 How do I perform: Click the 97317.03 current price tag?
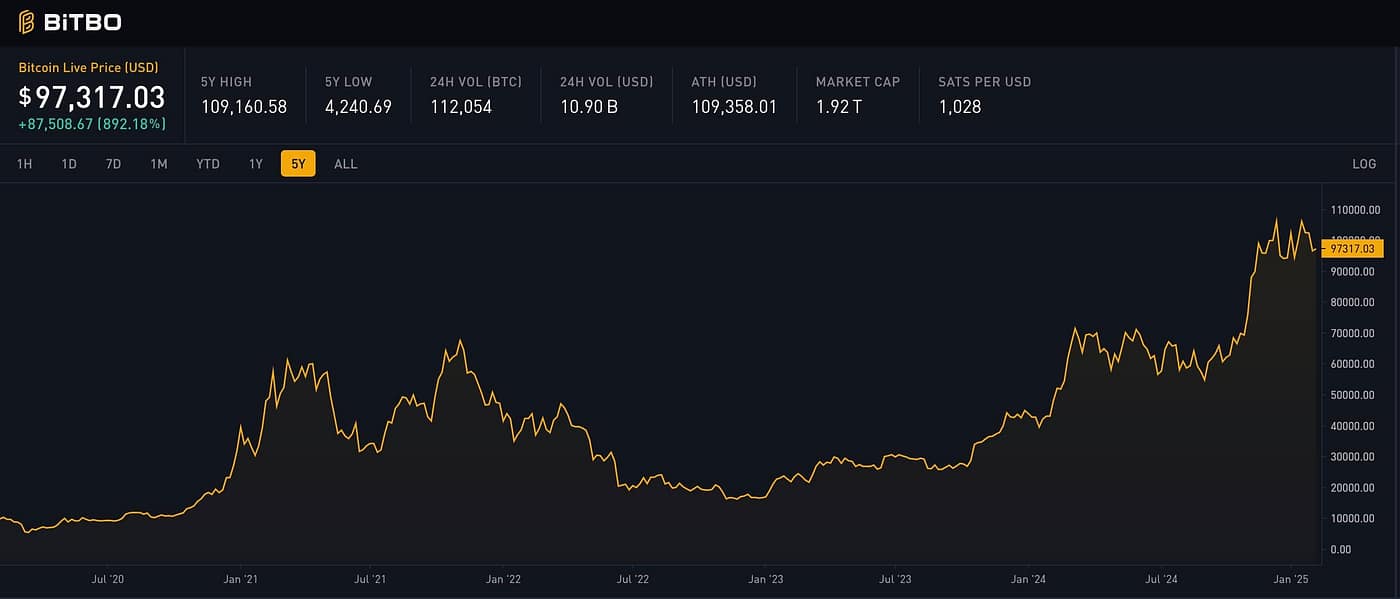click(x=1352, y=248)
